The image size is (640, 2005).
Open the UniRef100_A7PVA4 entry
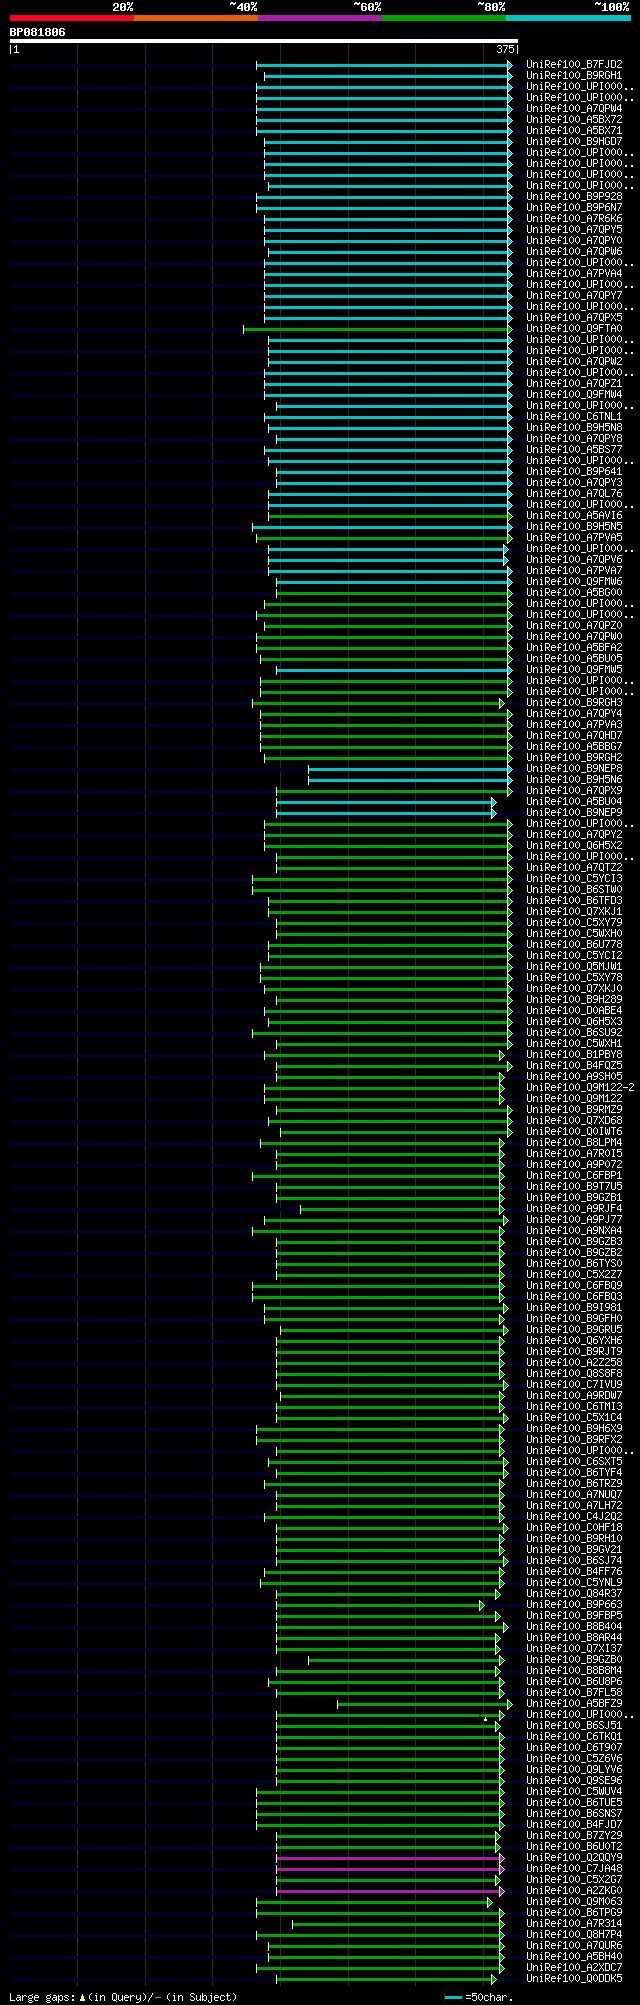(574, 273)
